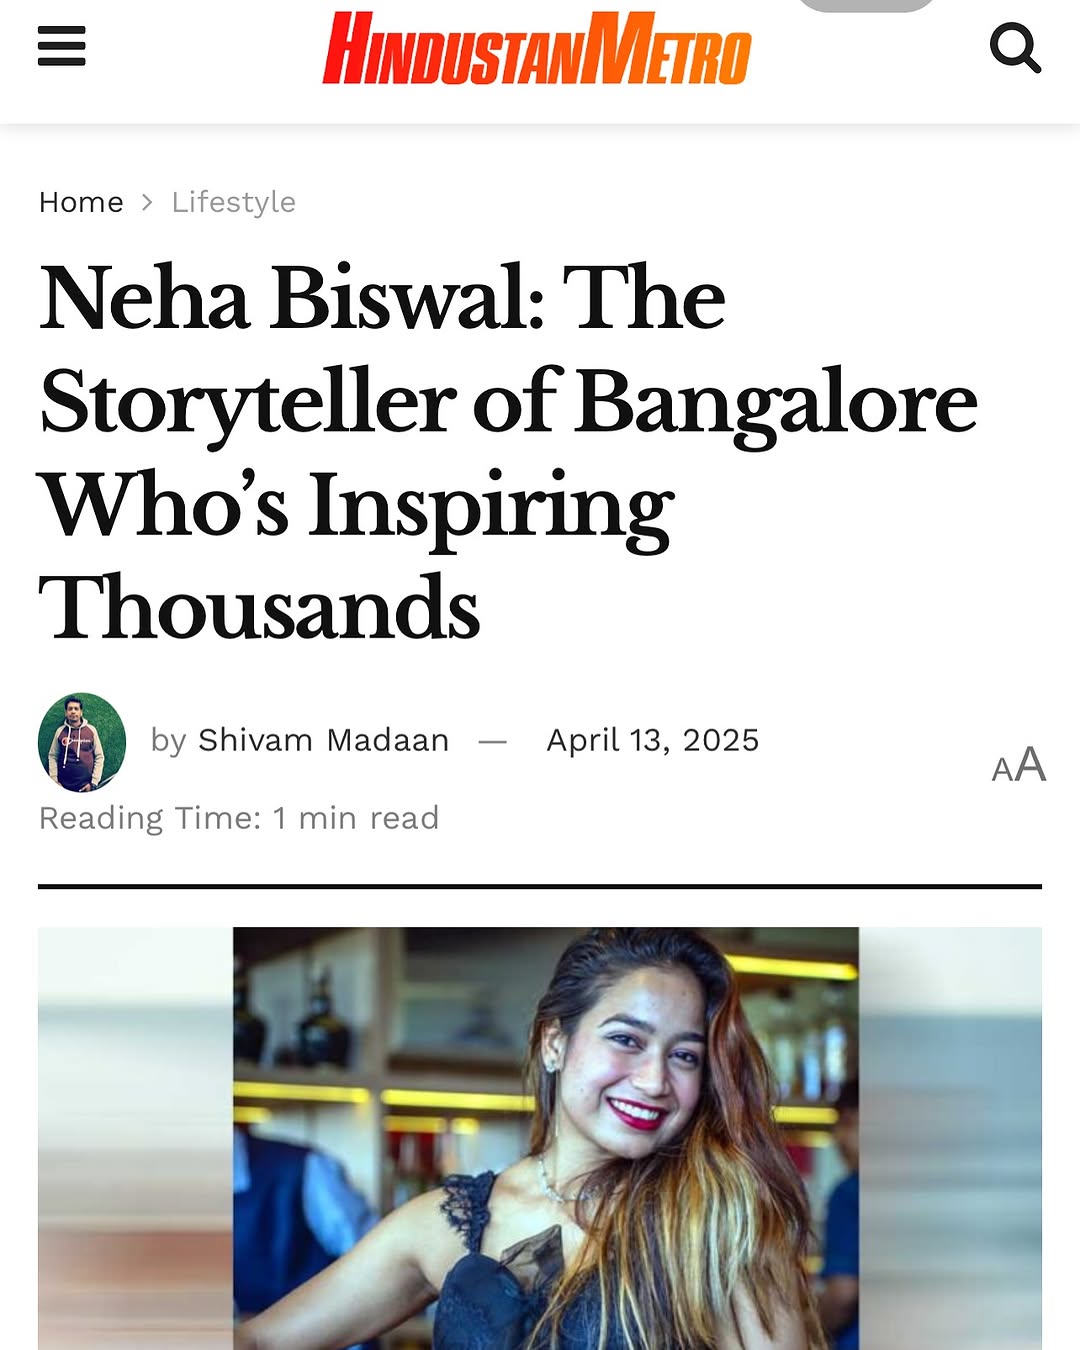The width and height of the screenshot is (1080, 1350).
Task: Click the dash between author and date
Action: tap(493, 741)
